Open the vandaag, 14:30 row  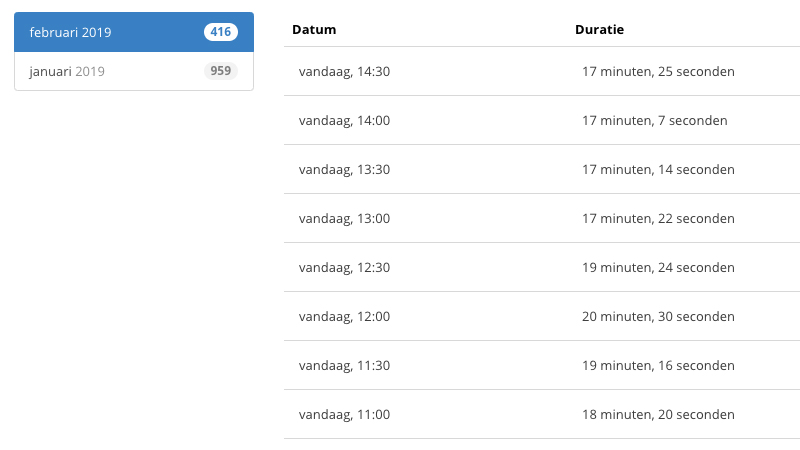click(x=542, y=71)
